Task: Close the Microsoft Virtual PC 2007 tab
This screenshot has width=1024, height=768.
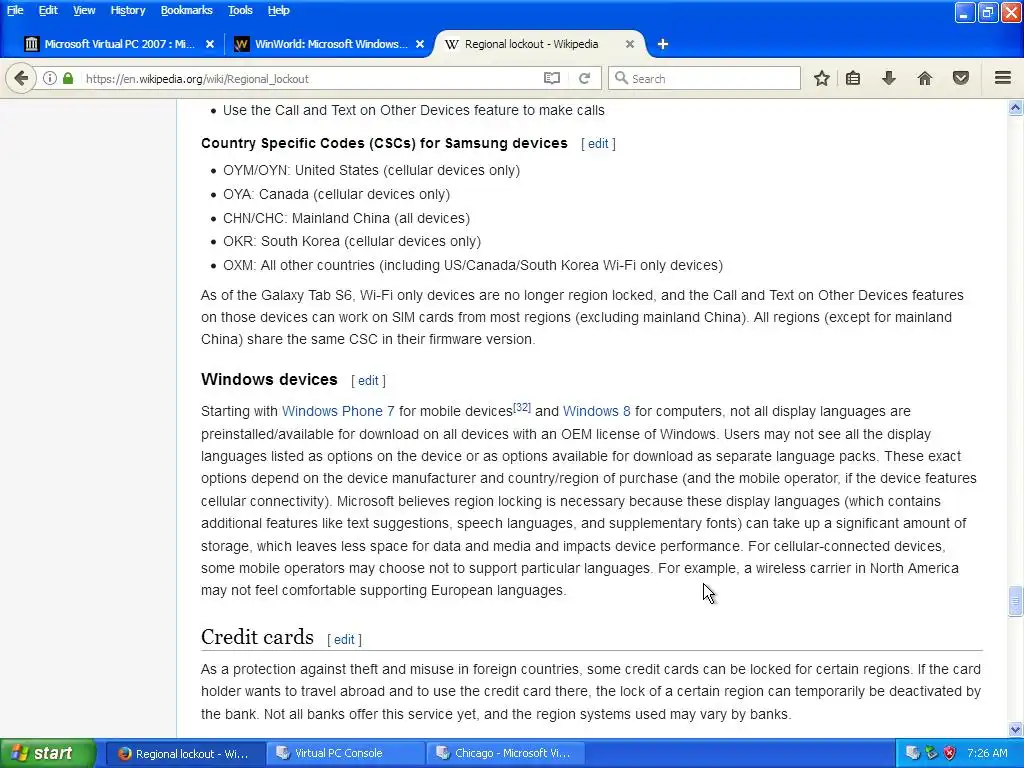Action: coord(210,44)
